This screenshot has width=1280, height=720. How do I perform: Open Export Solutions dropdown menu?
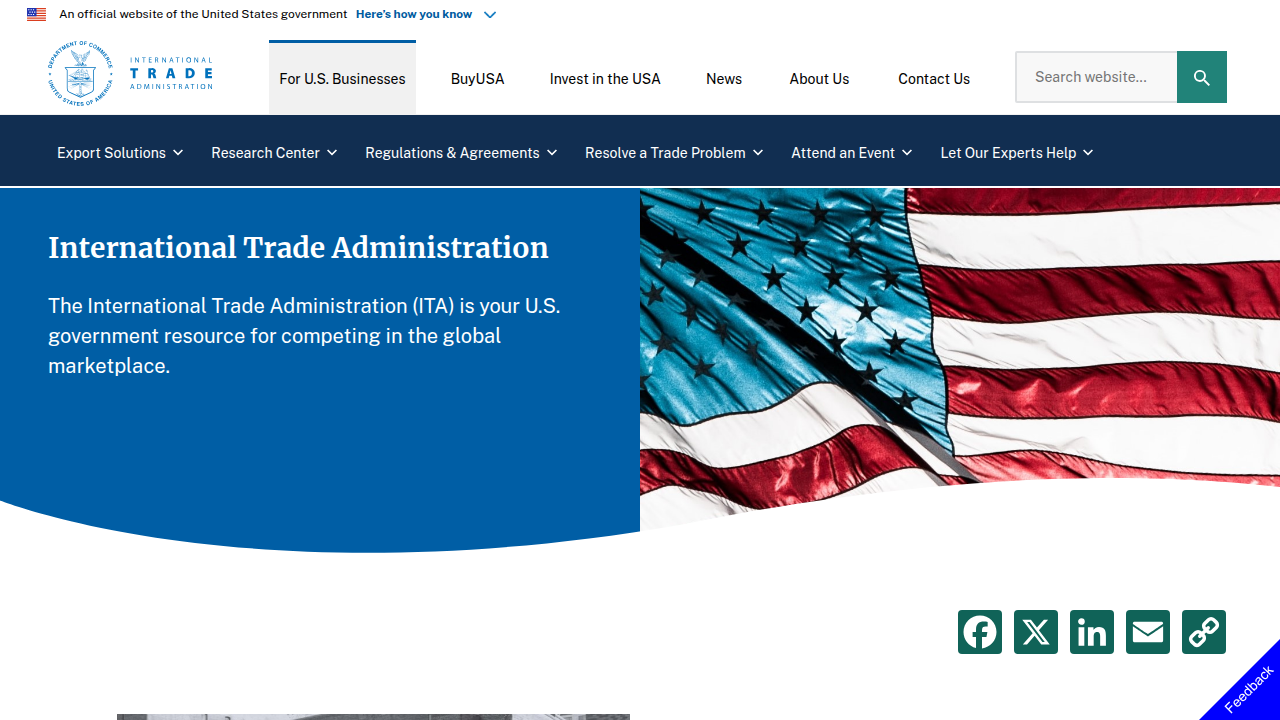(120, 153)
